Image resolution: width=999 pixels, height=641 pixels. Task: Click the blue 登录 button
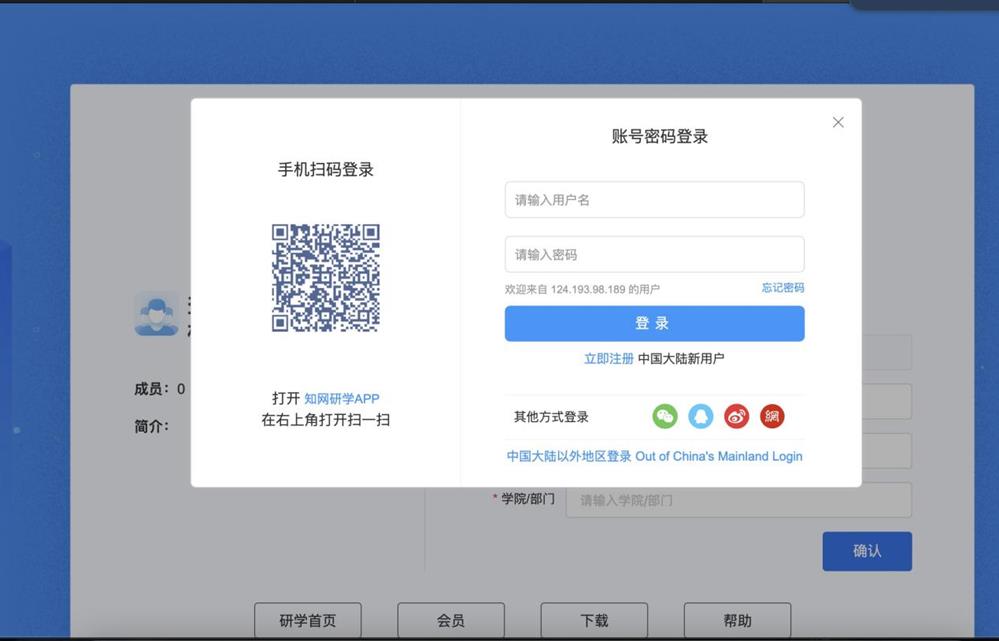654,324
